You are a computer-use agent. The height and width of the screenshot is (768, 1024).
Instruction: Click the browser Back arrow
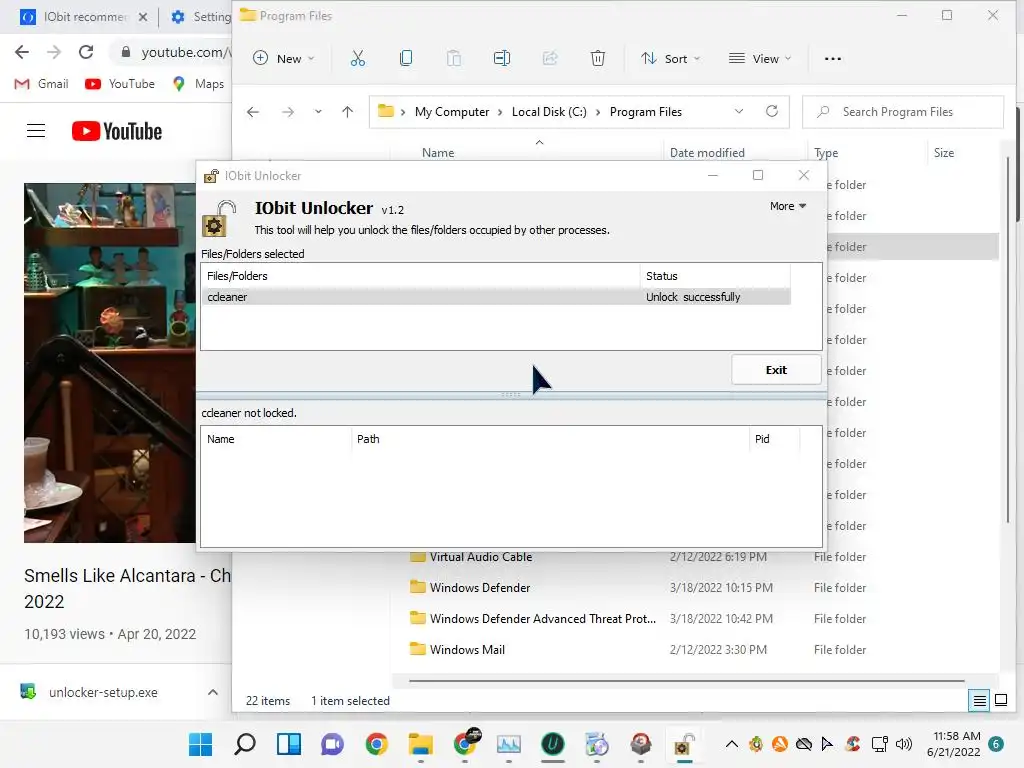[x=22, y=52]
